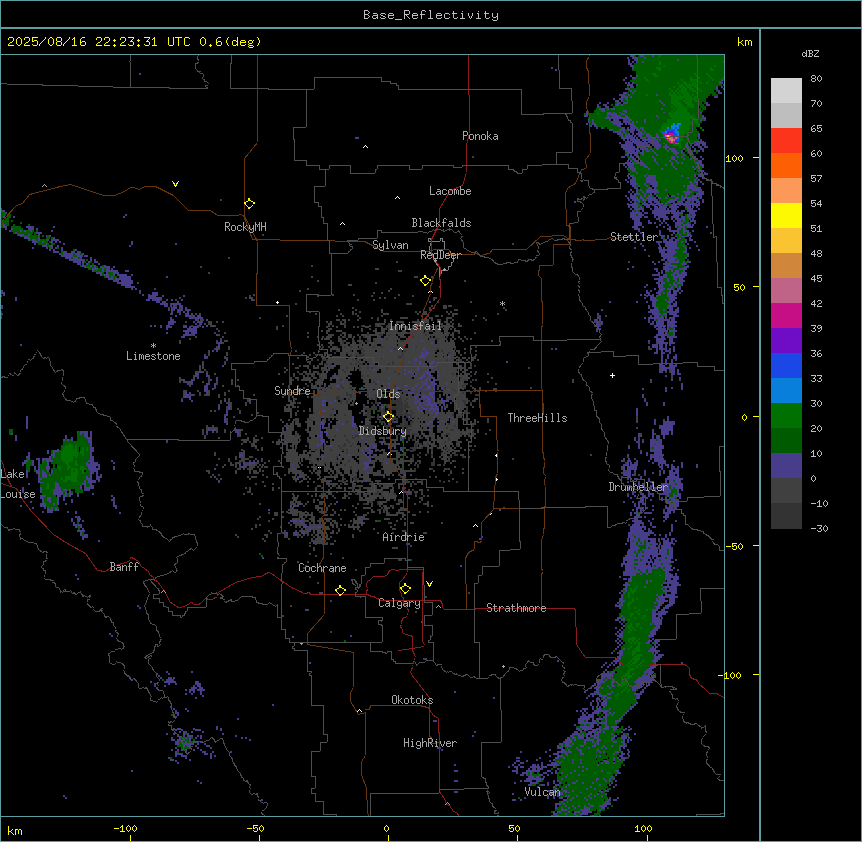The width and height of the screenshot is (862, 842).
Task: Select the dark orange 57-60 dBZ legend swatch
Action: click(786, 165)
